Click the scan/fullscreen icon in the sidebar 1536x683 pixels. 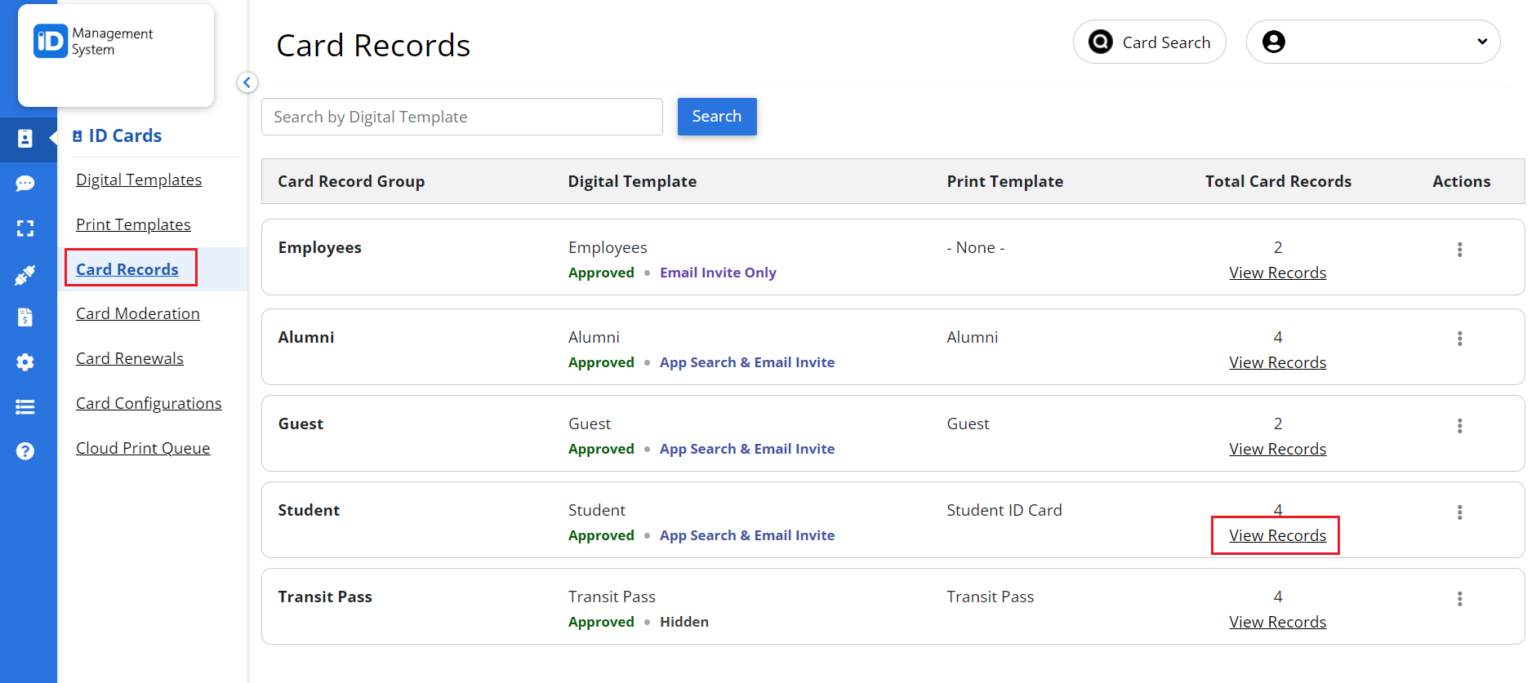tap(27, 228)
